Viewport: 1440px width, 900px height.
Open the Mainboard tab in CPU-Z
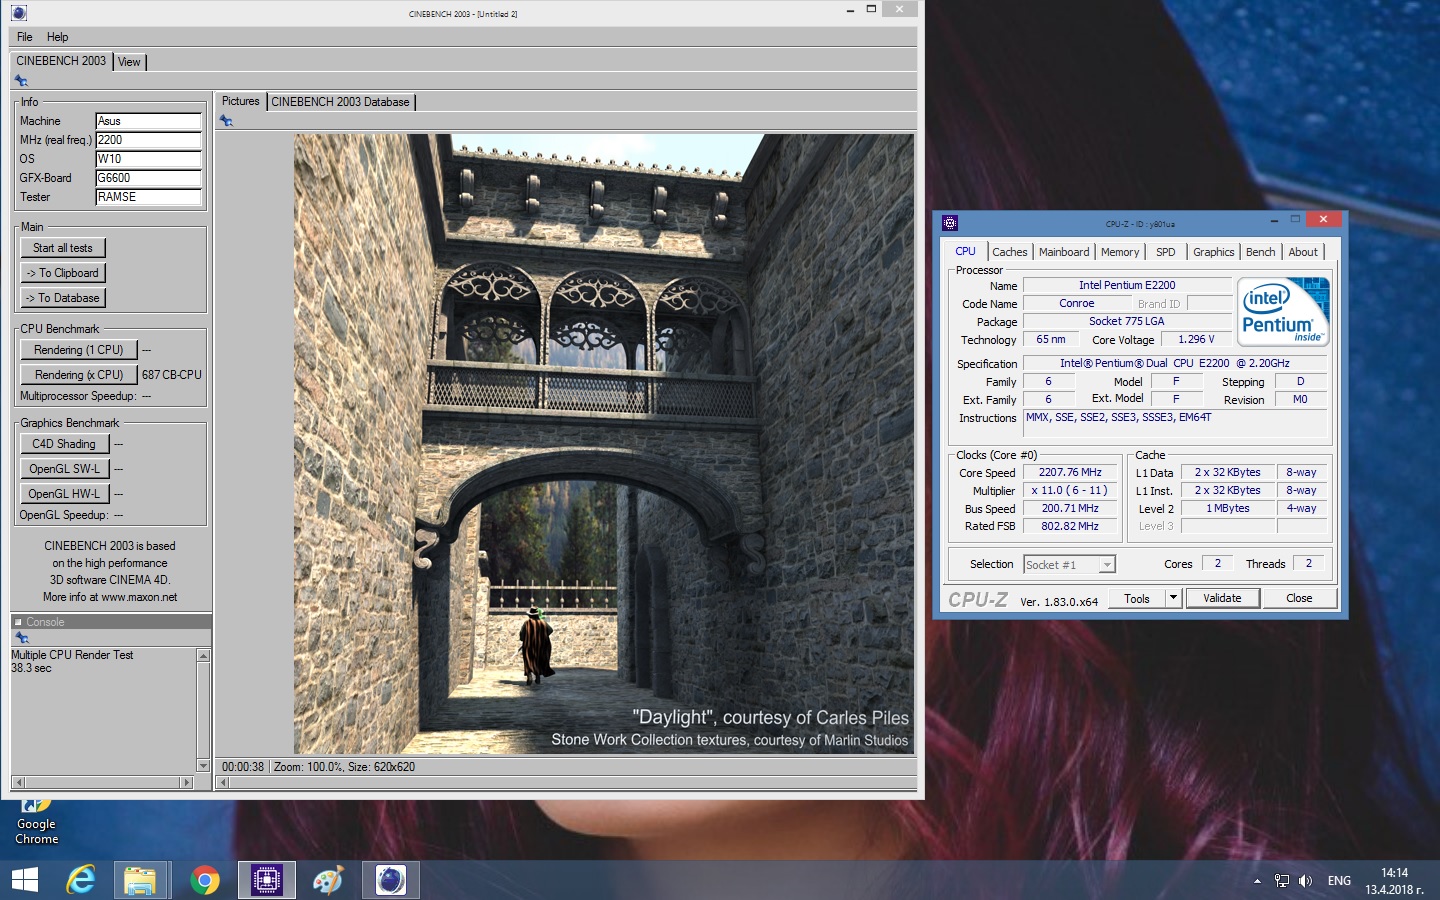(1064, 252)
